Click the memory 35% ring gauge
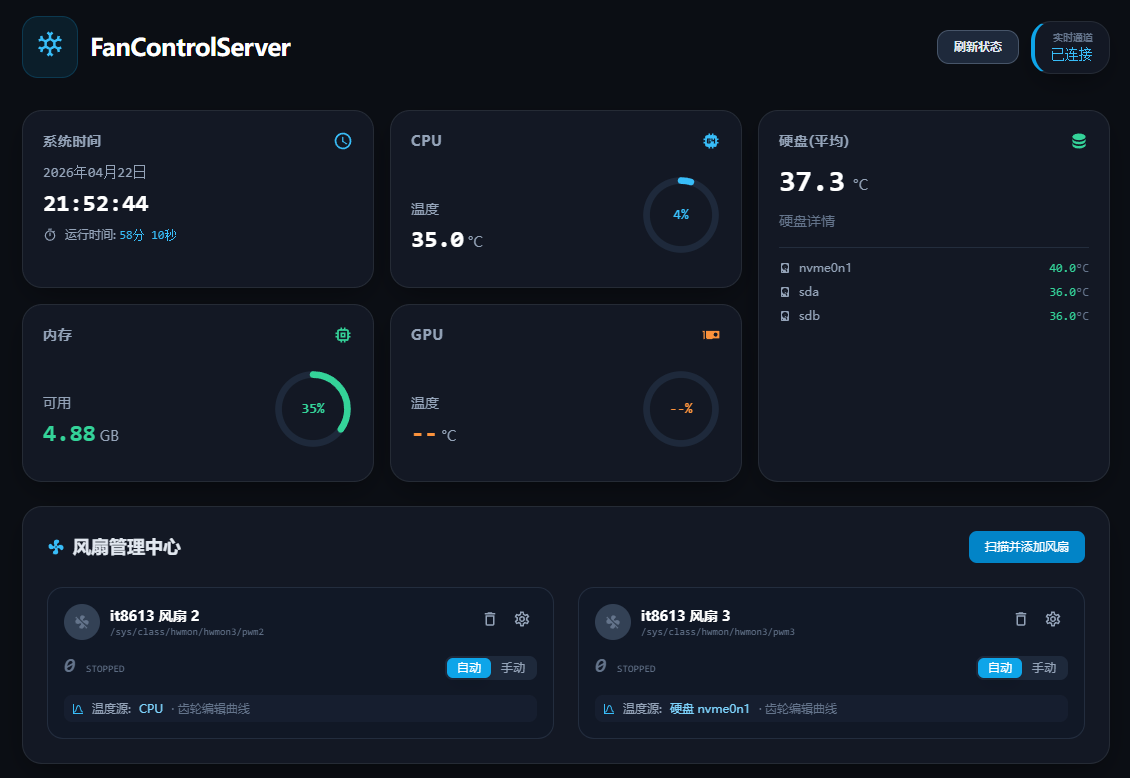1130x778 pixels. point(313,408)
